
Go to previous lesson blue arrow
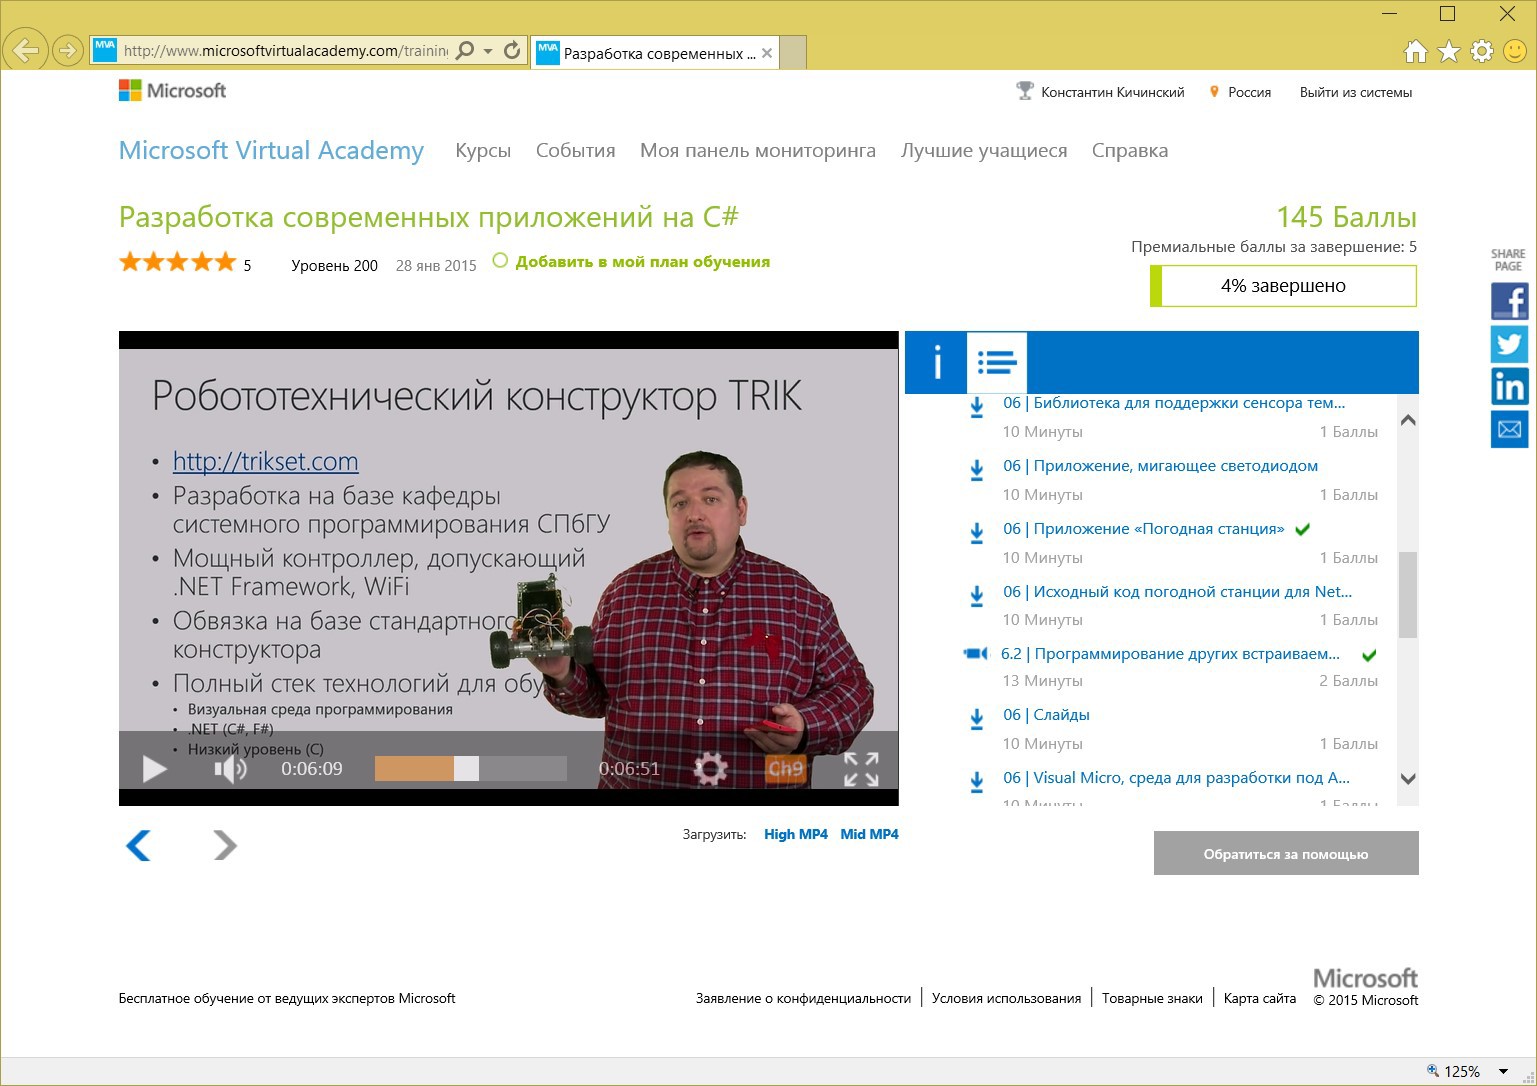(x=138, y=846)
